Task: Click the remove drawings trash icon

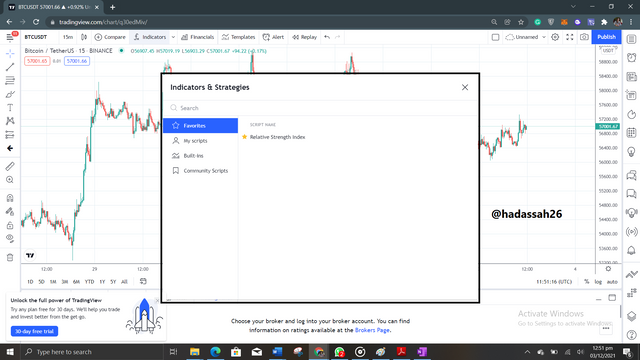Action: (x=10, y=257)
